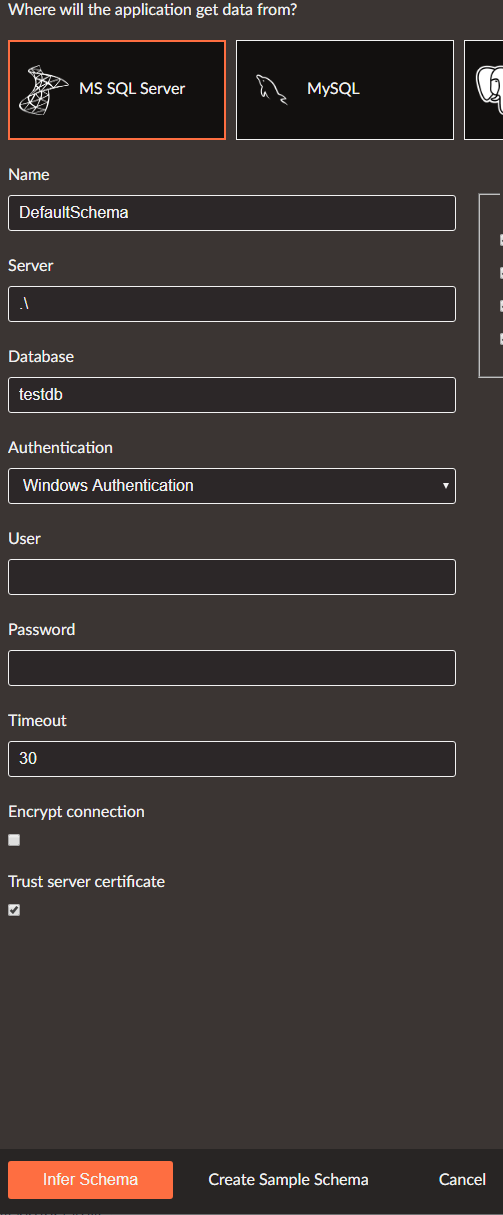Screen dimensions: 503x1215
Task: Select the MS SQL Server tile
Action: click(117, 90)
